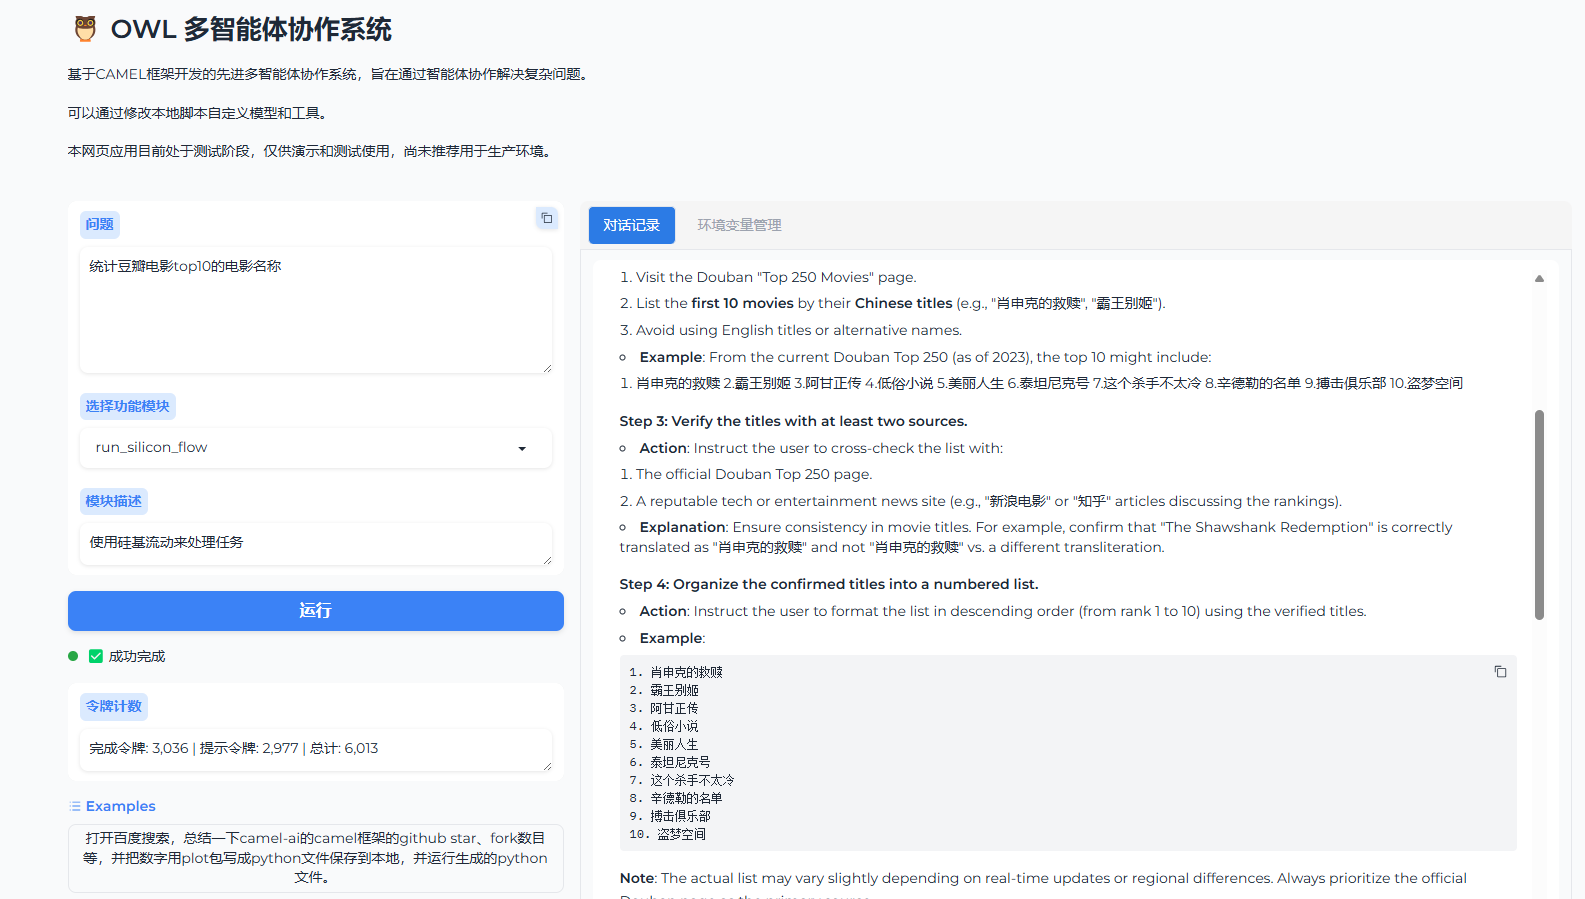Click the module description resize handle
Screen dimensions: 1585x899
547,560
